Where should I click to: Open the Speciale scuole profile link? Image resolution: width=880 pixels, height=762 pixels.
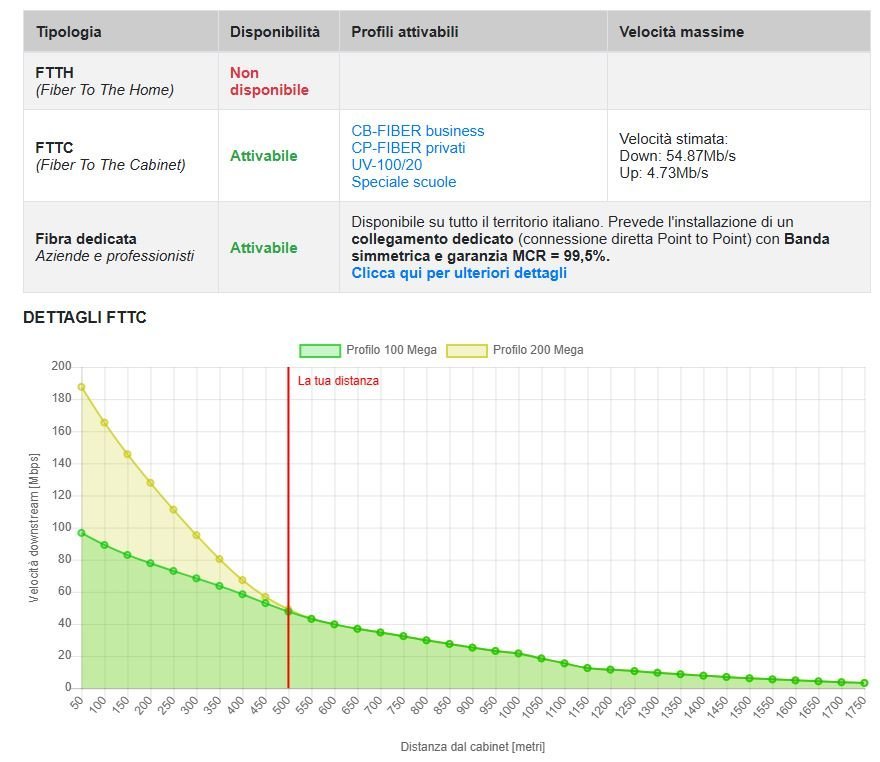tap(403, 182)
